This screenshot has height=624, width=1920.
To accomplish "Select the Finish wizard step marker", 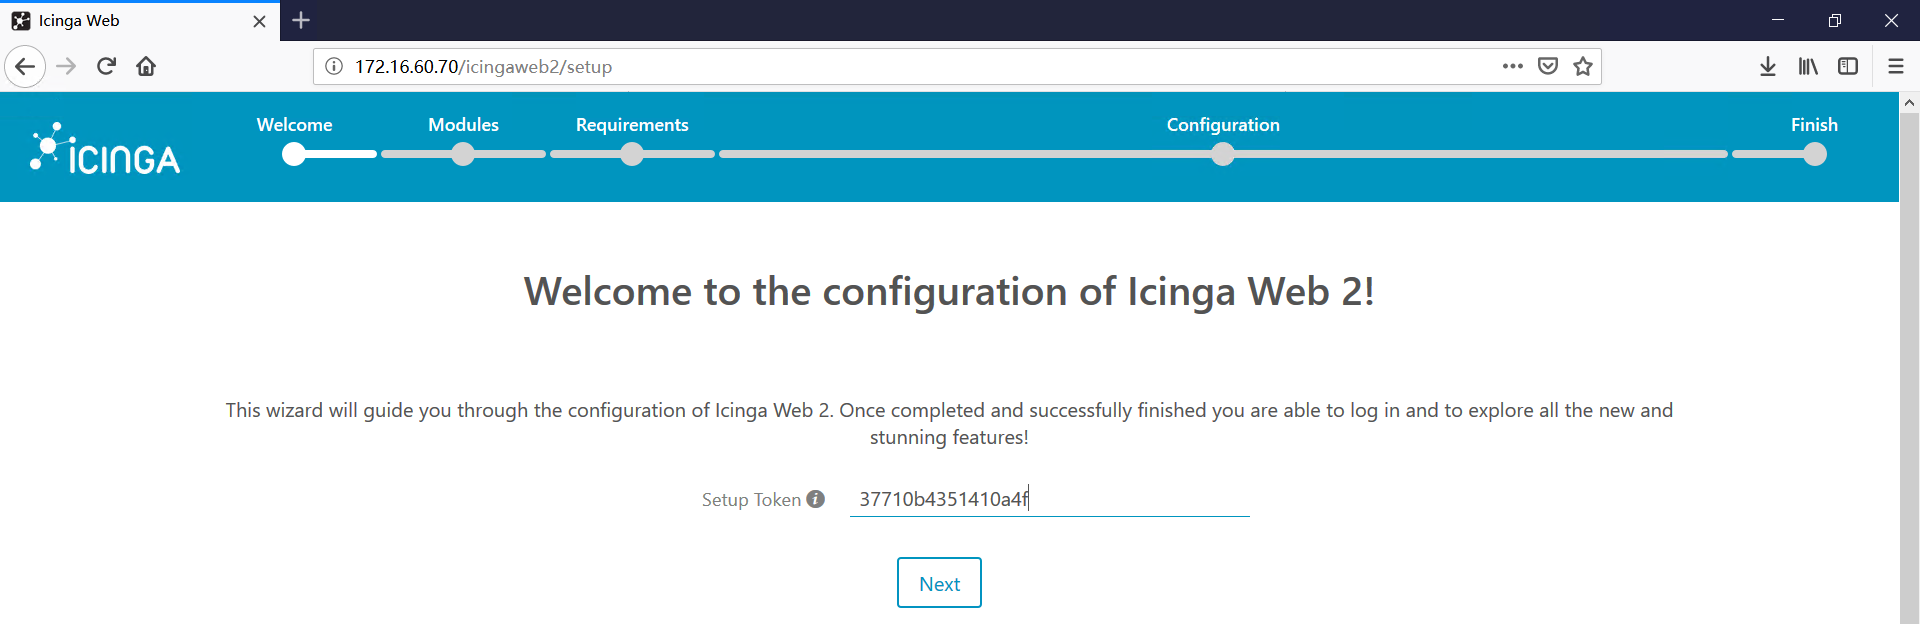I will [x=1815, y=154].
